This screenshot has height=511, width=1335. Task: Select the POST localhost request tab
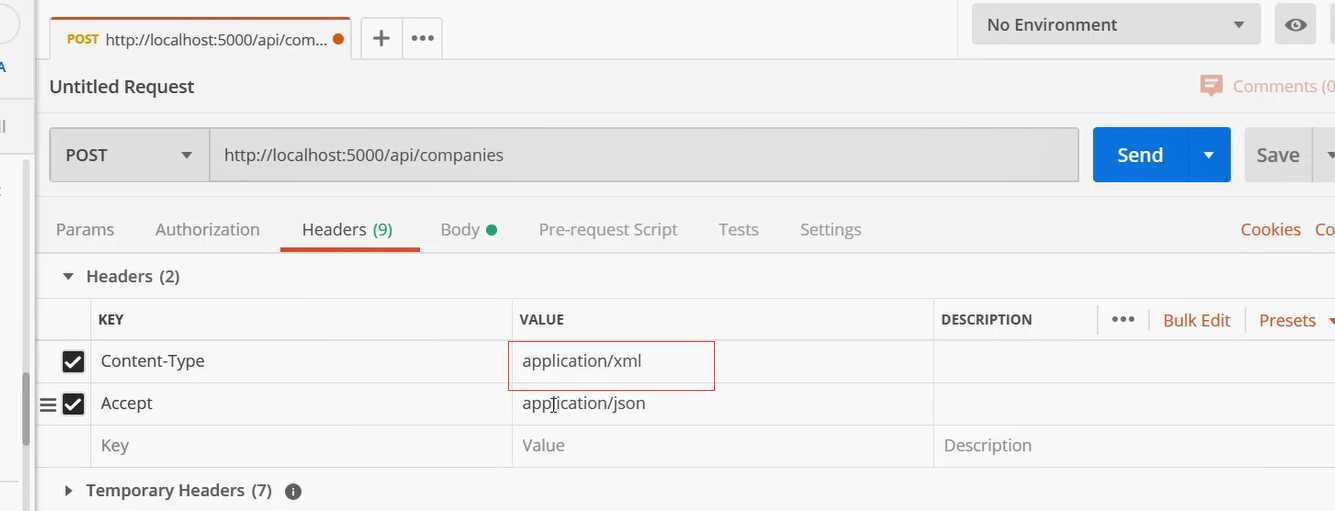[x=200, y=39]
